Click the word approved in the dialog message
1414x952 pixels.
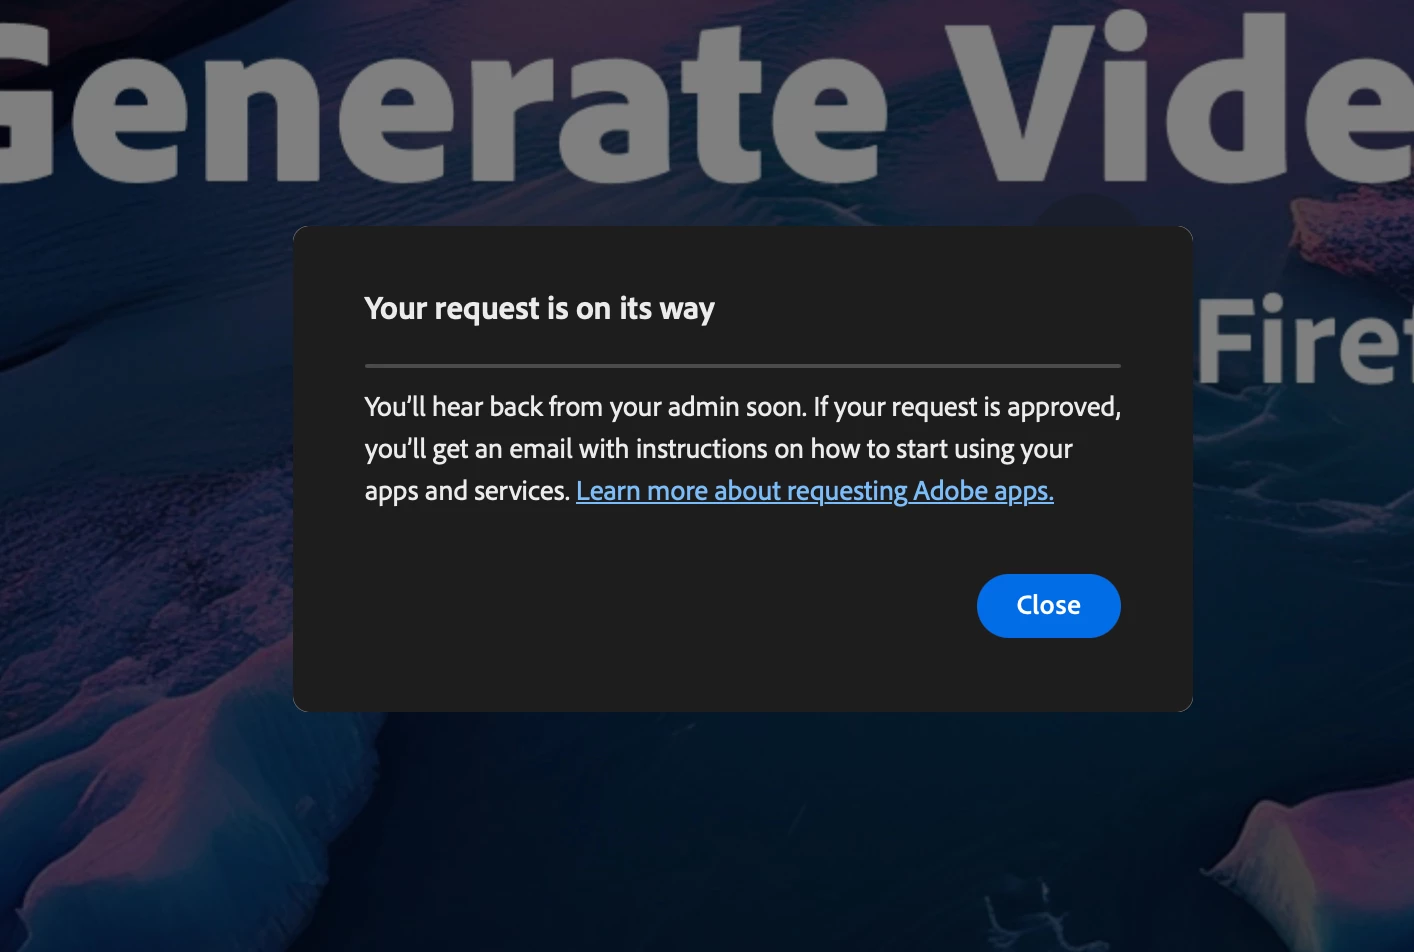(x=1063, y=408)
